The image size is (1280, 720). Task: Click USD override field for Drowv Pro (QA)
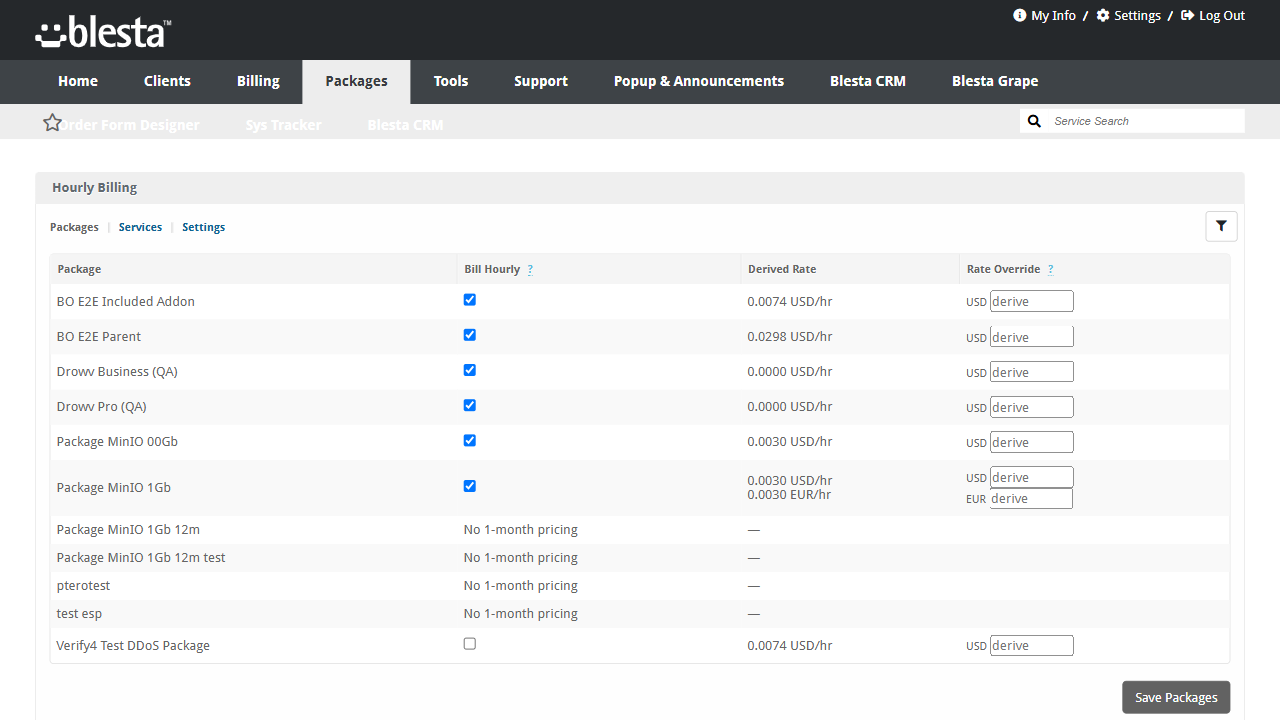tap(1031, 406)
